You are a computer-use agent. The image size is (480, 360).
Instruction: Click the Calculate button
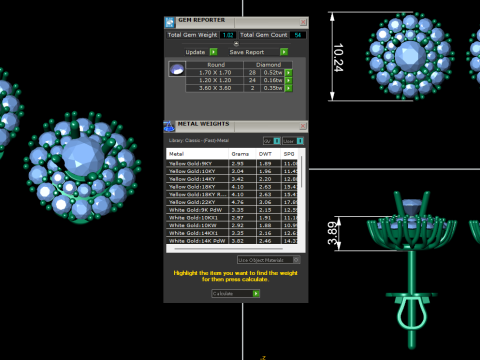tap(235, 294)
